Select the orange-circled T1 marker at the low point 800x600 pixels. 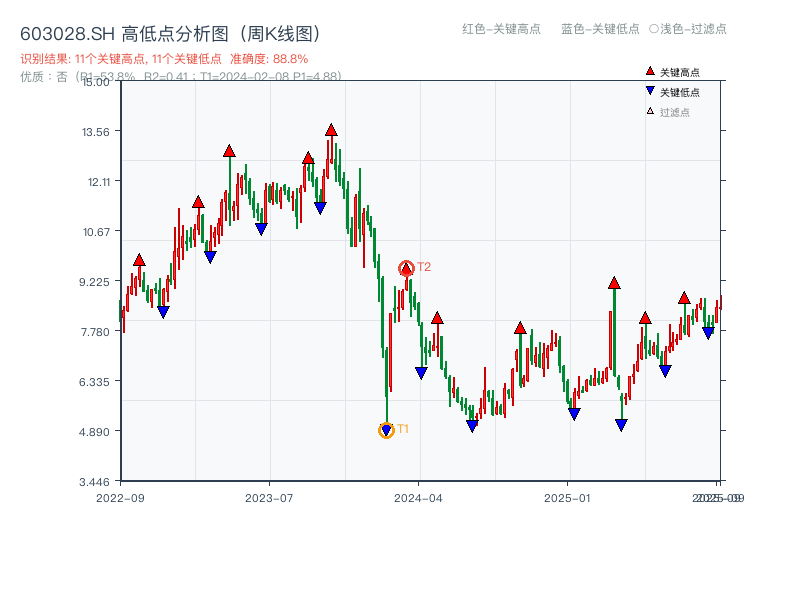coord(387,429)
